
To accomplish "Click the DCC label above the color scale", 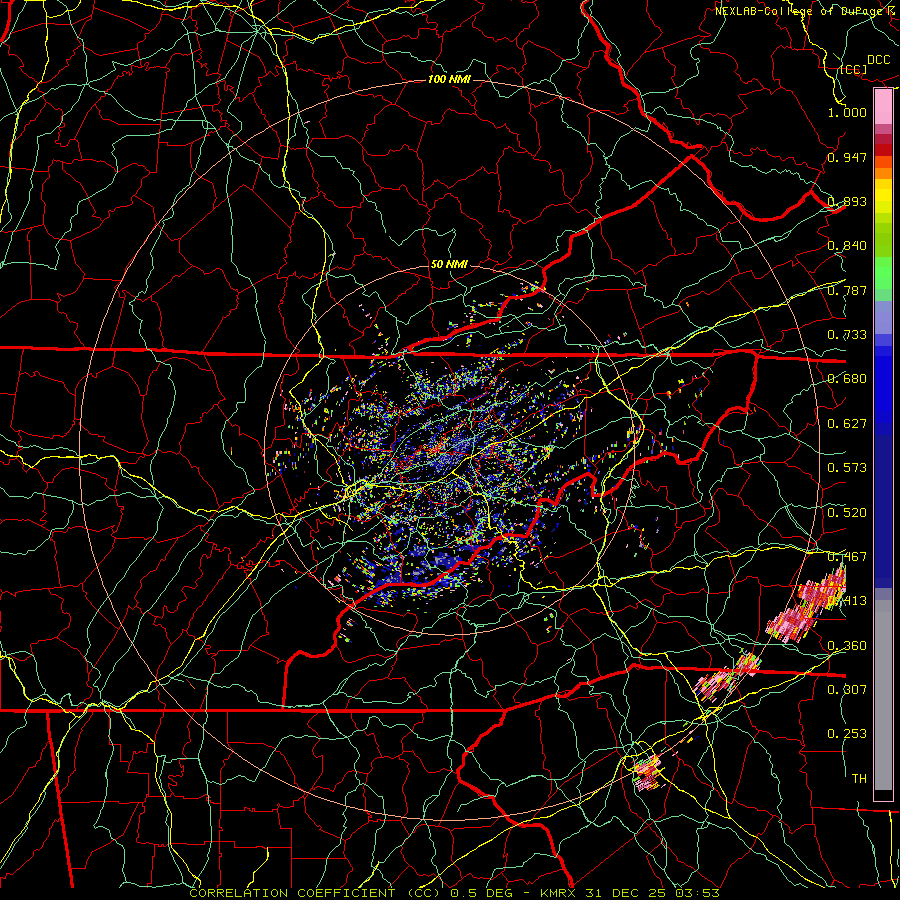I will point(878,60).
